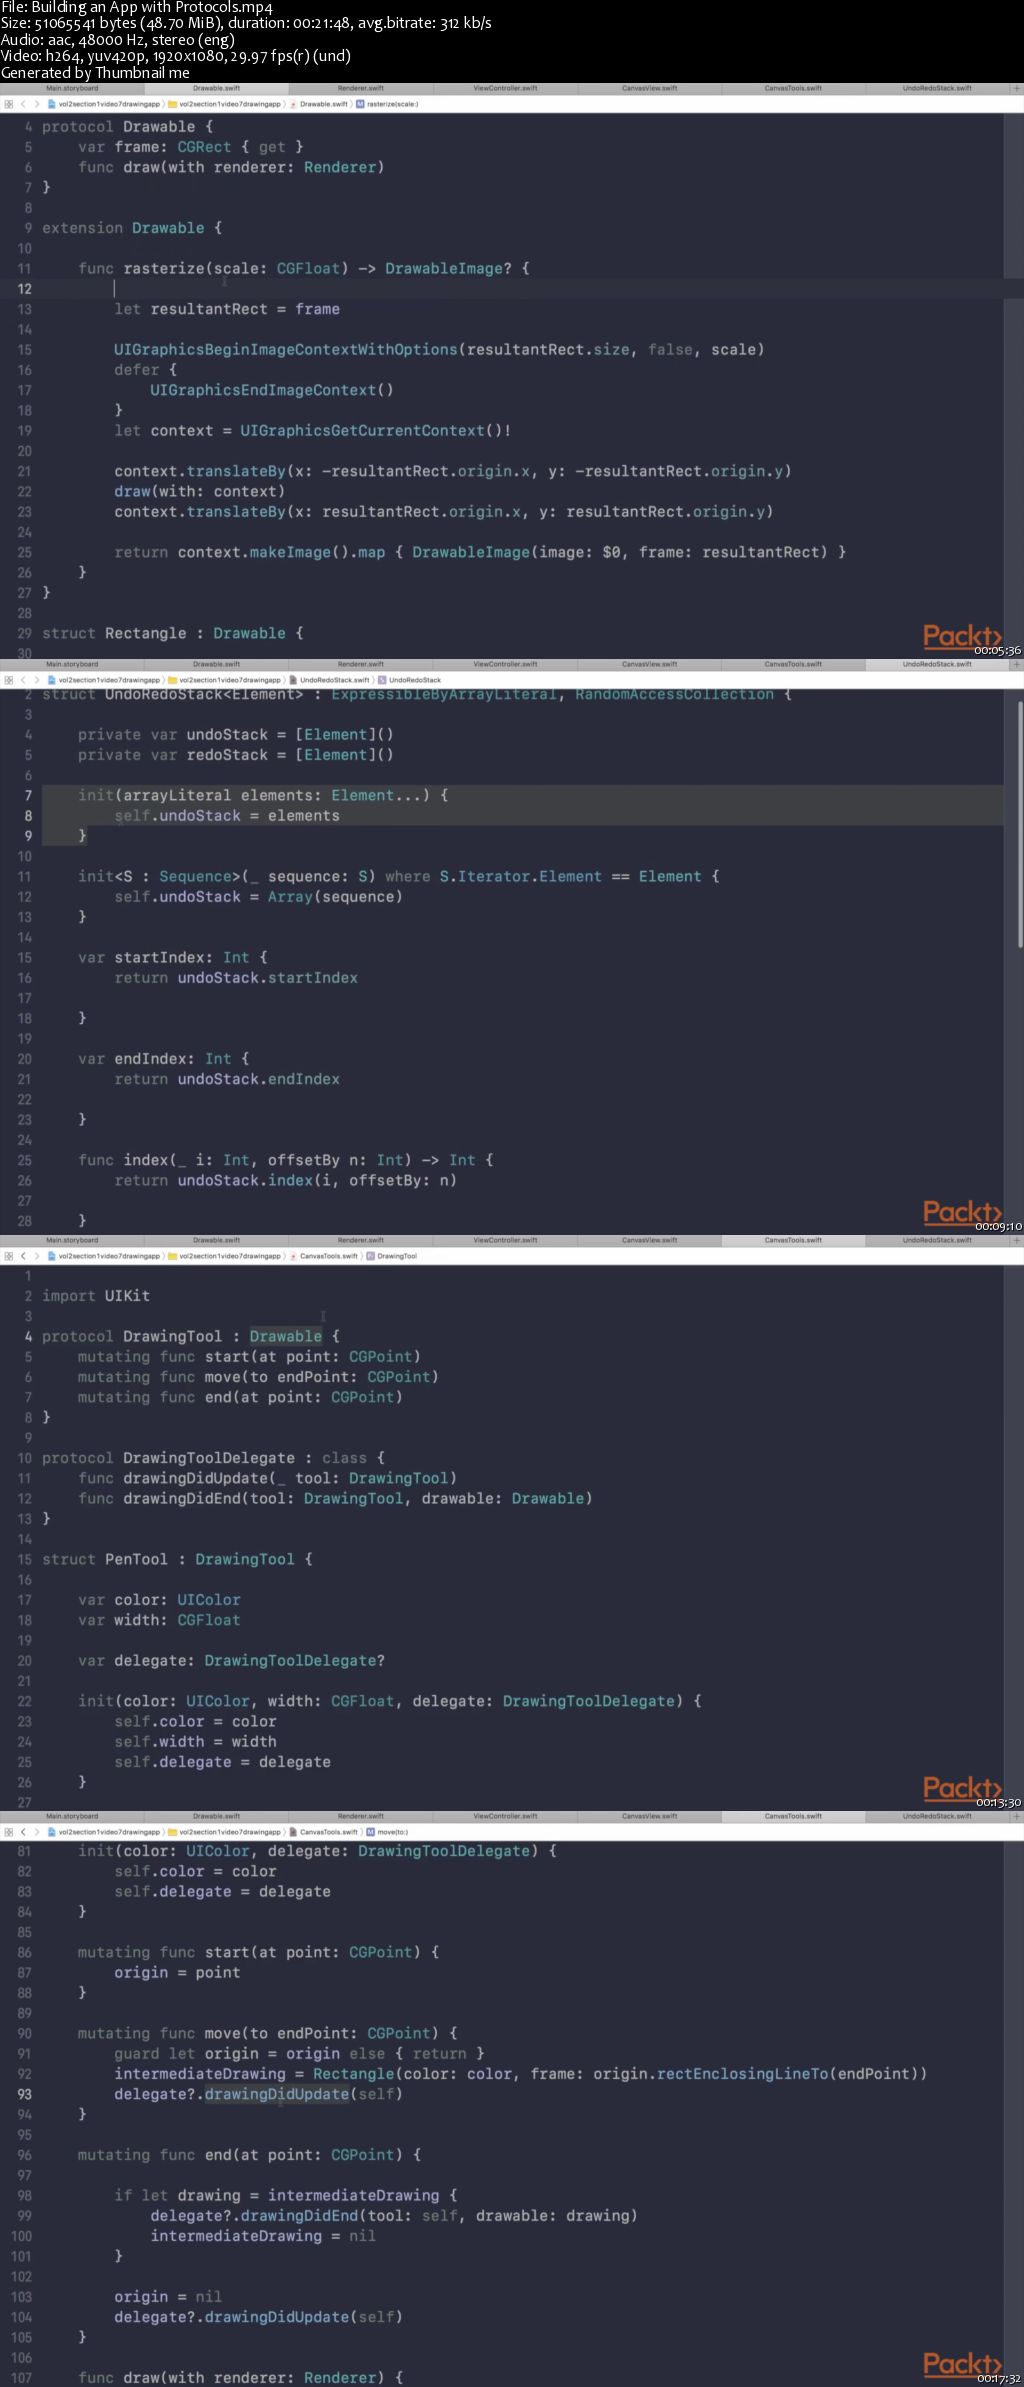The image size is (1024, 2387).
Task: Open Drawable.swift jump bar segment
Action: coord(324,104)
